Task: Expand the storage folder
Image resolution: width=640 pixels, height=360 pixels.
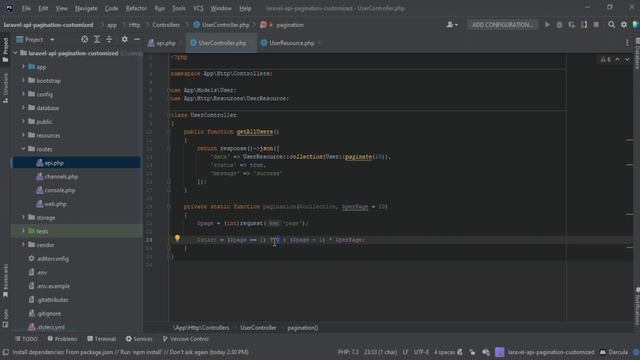Action: pos(23,218)
